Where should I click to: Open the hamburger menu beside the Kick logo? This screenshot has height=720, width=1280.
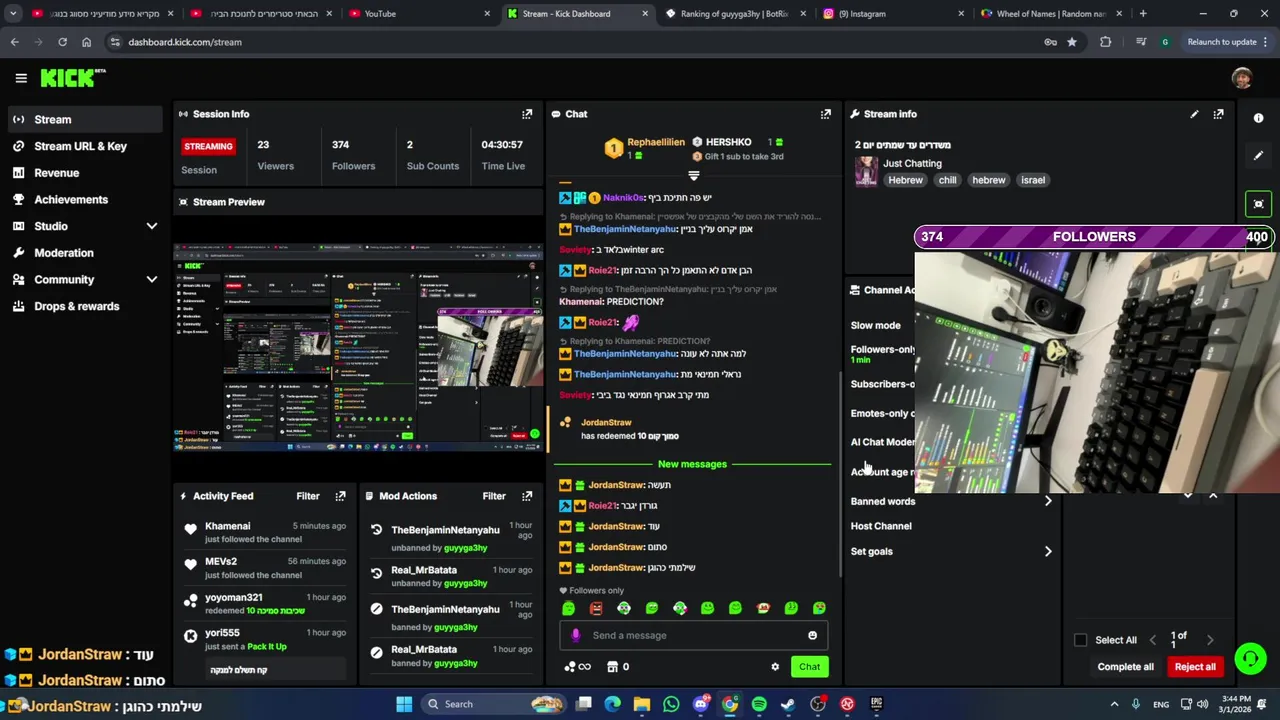pyautogui.click(x=21, y=78)
